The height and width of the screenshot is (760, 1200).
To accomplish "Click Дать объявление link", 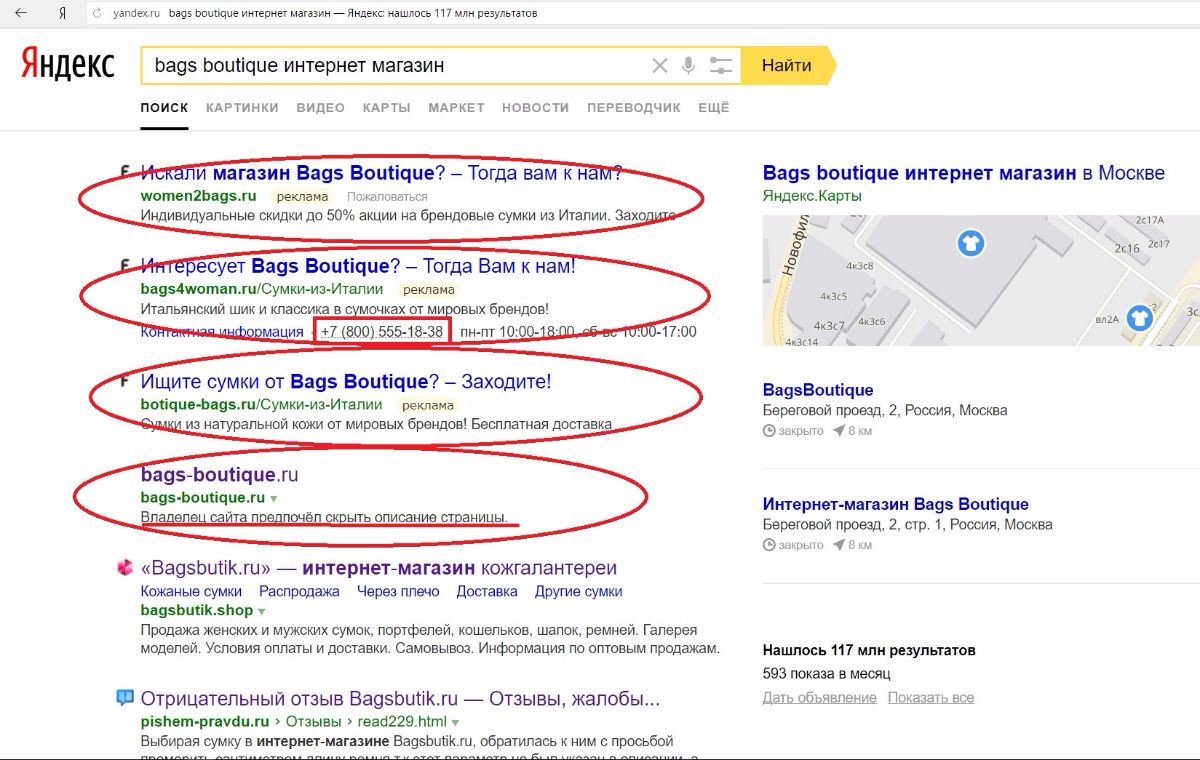I will tap(820, 697).
